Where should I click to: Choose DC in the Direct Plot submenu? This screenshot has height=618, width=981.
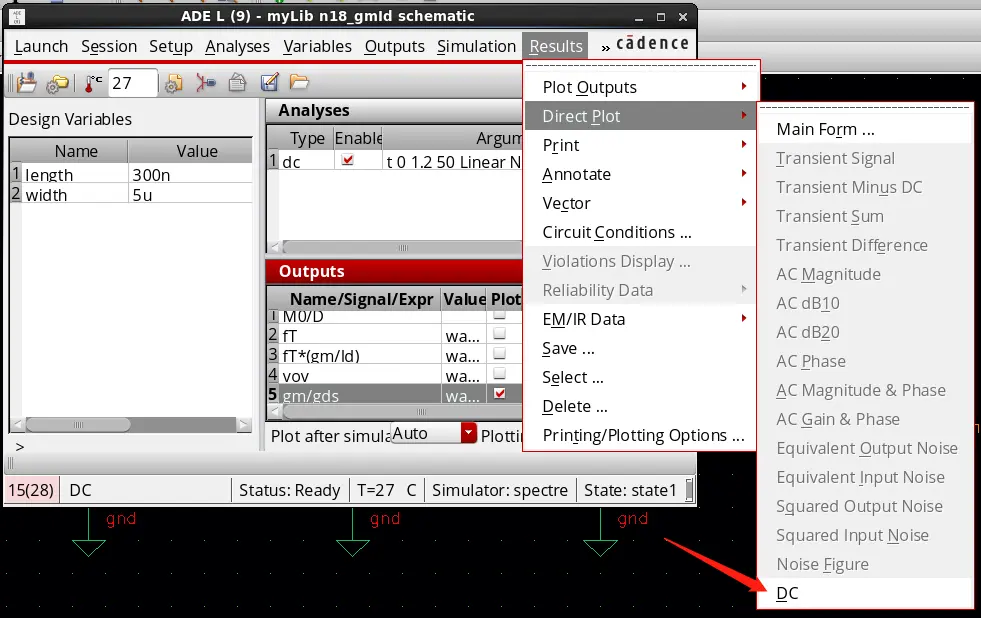click(865, 593)
